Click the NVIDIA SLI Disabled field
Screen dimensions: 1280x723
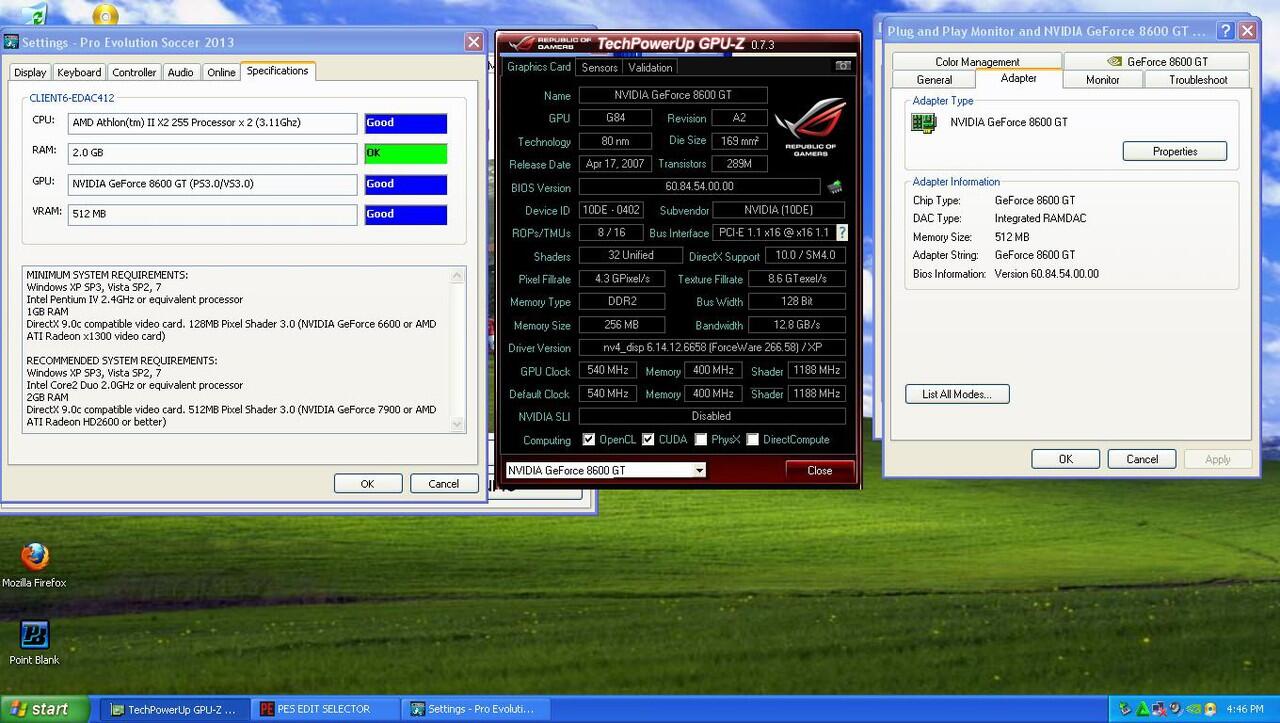pos(712,416)
